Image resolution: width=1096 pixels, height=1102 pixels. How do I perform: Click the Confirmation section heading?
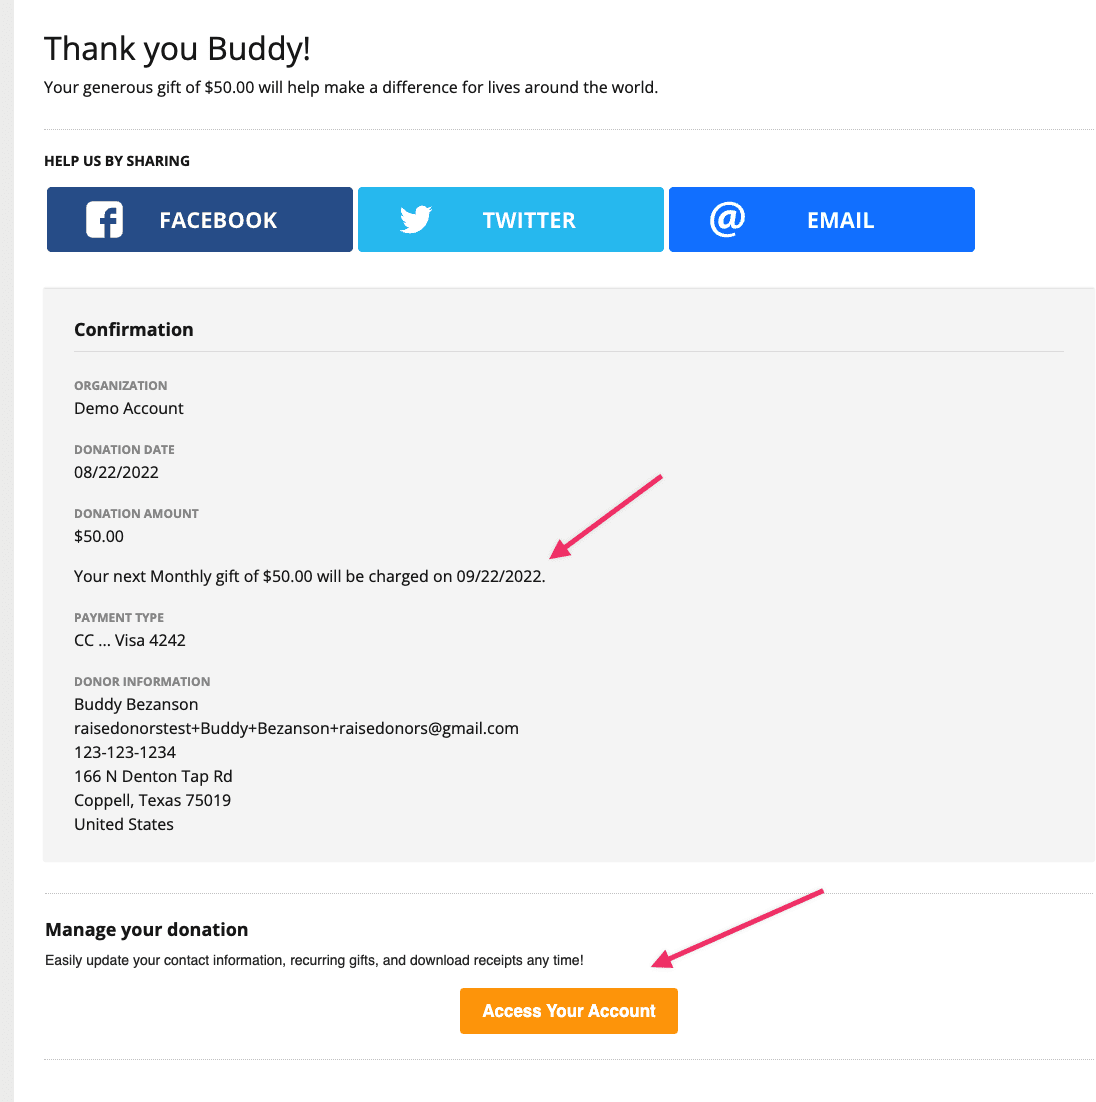tap(134, 330)
